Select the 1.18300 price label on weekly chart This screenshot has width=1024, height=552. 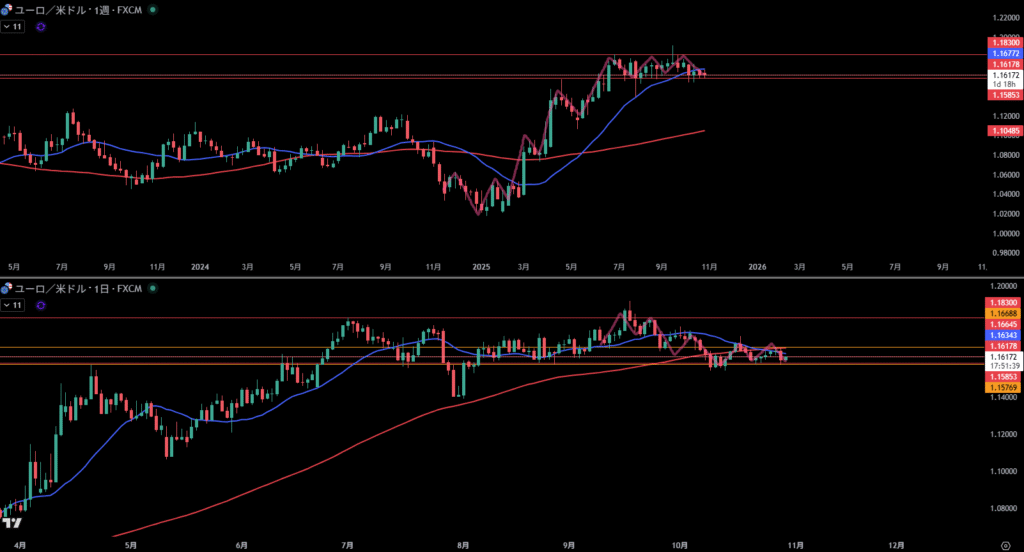point(1003,42)
